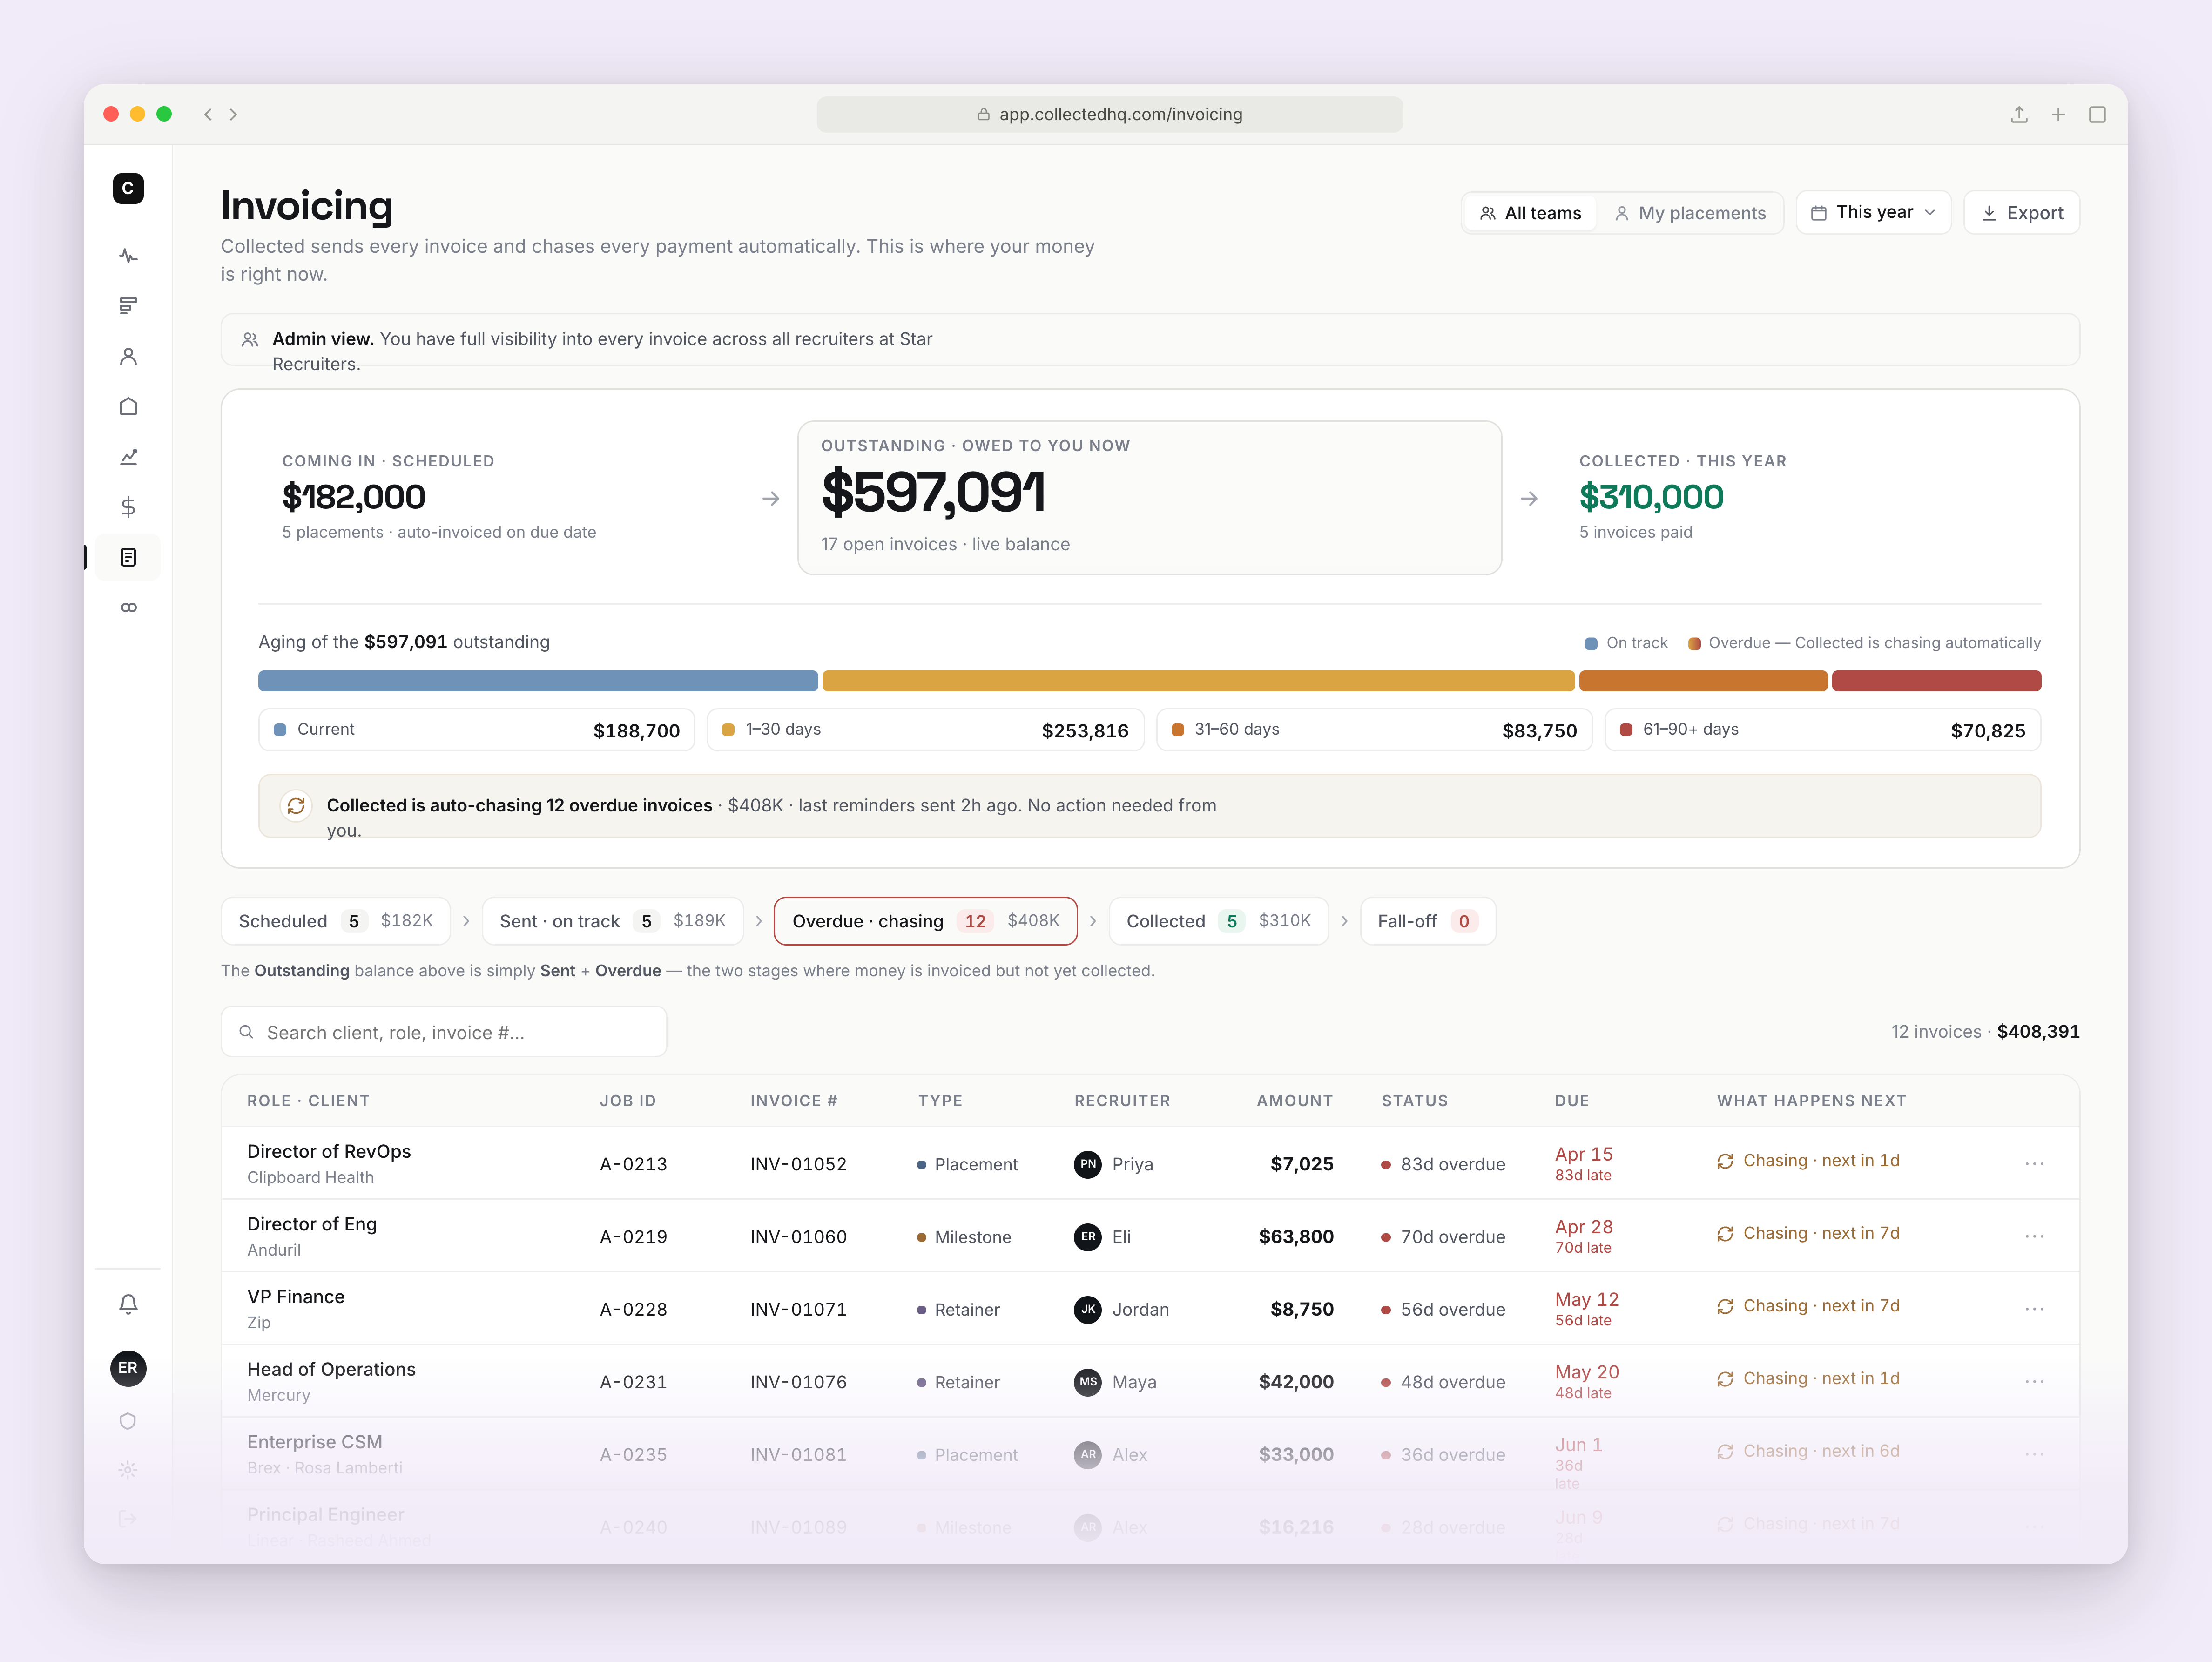Open row menu for Enterprise CSM
Viewport: 2212px width, 1662px height.
click(2034, 1454)
